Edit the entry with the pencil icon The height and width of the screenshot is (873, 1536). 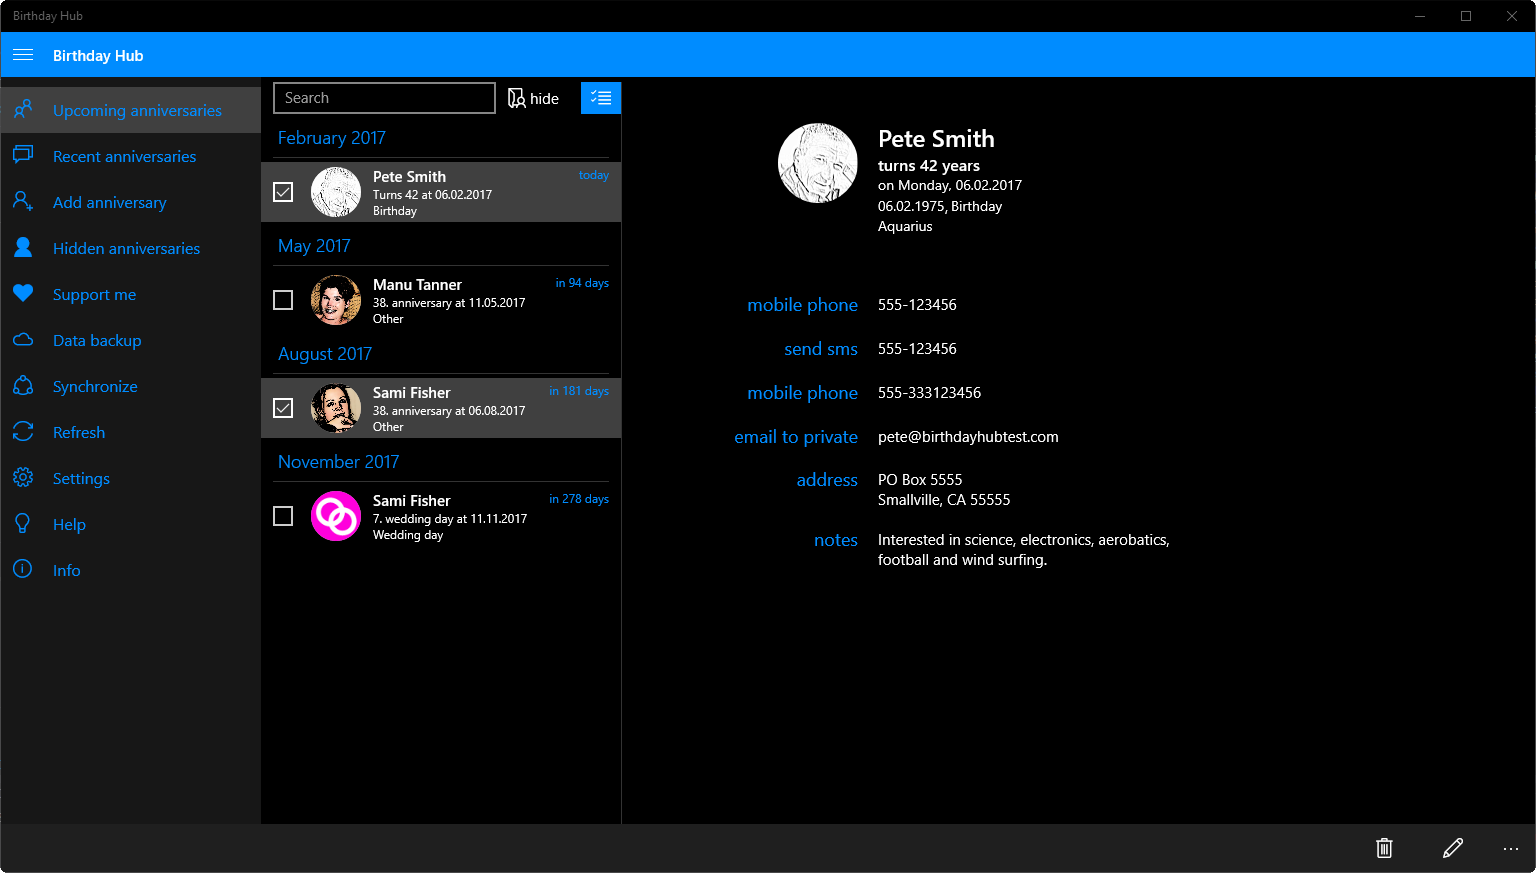click(1453, 848)
